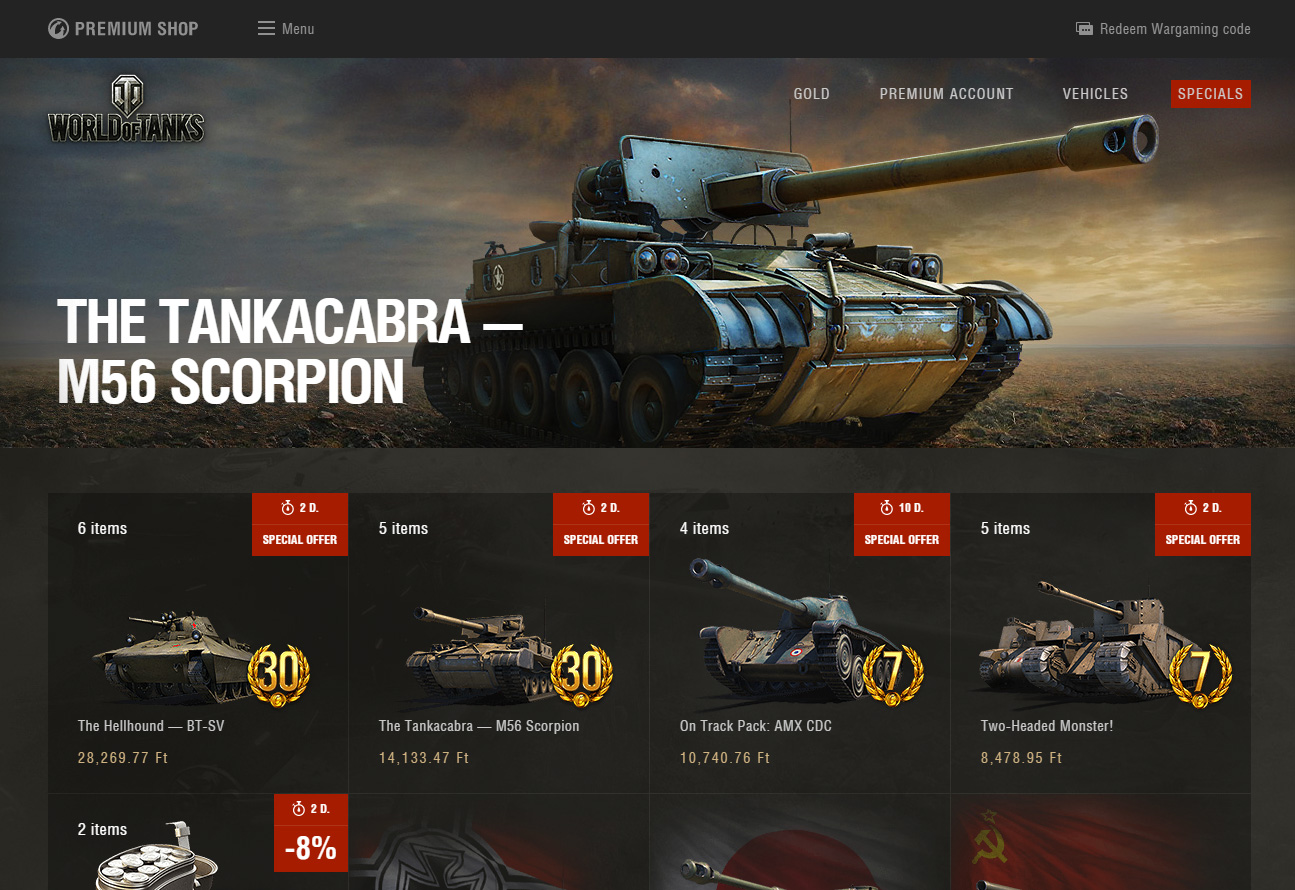
Task: Click the gold 7 medal on Two-Headed Monster
Action: (x=1200, y=676)
